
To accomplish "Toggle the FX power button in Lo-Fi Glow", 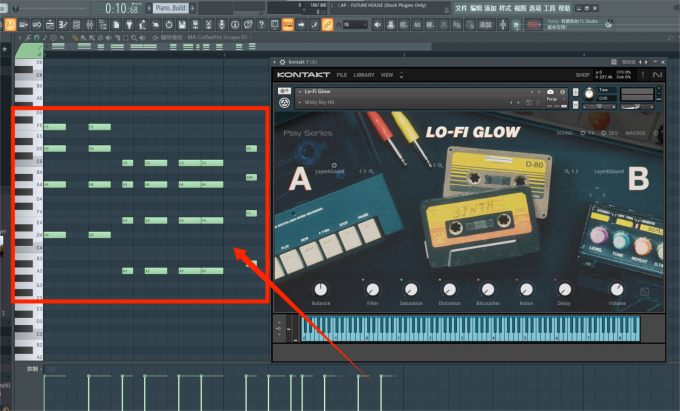I will click(x=582, y=133).
